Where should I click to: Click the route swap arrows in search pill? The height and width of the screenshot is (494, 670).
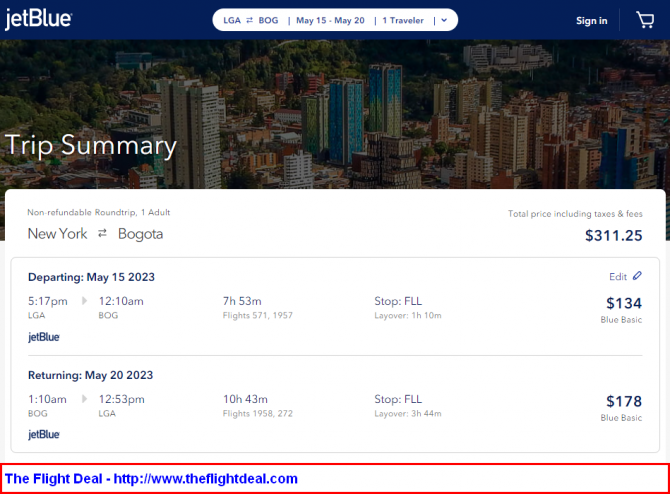[x=250, y=20]
